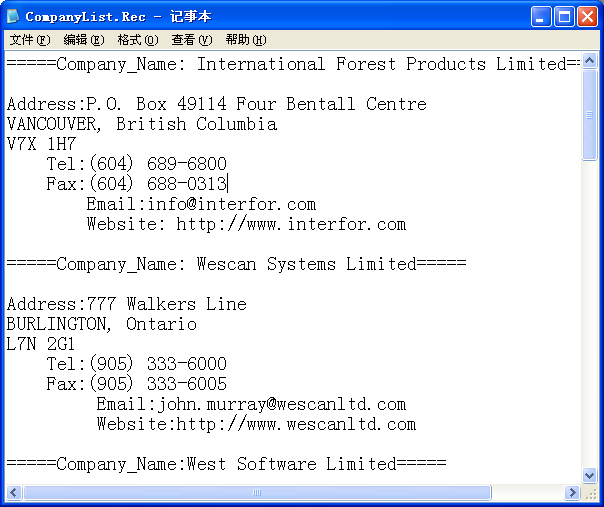604x507 pixels.
Task: Place cursor in the john.murray@wescanltd.com email text
Action: coord(280,404)
